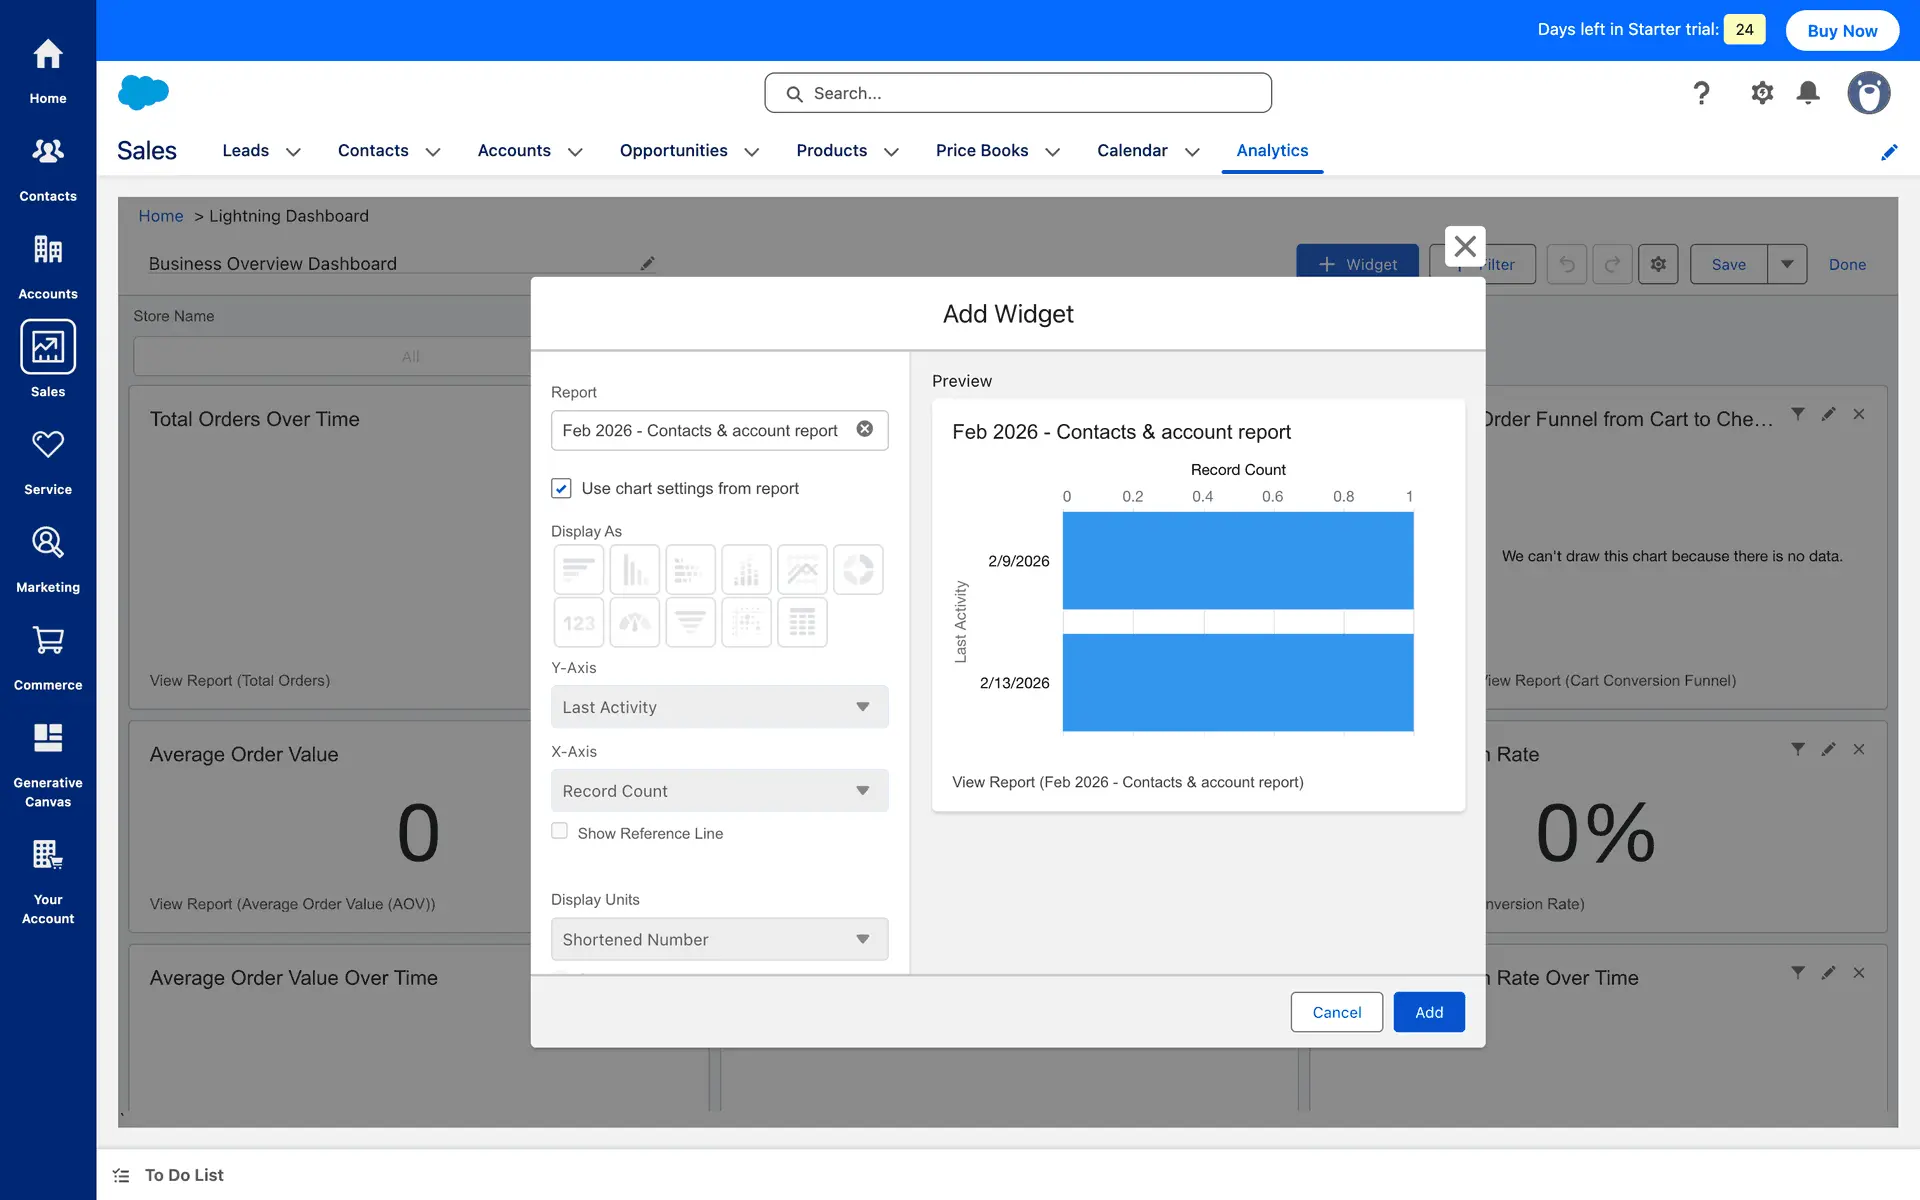1920x1200 pixels.
Task: Enable Show Reference Line checkbox
Action: tap(560, 831)
